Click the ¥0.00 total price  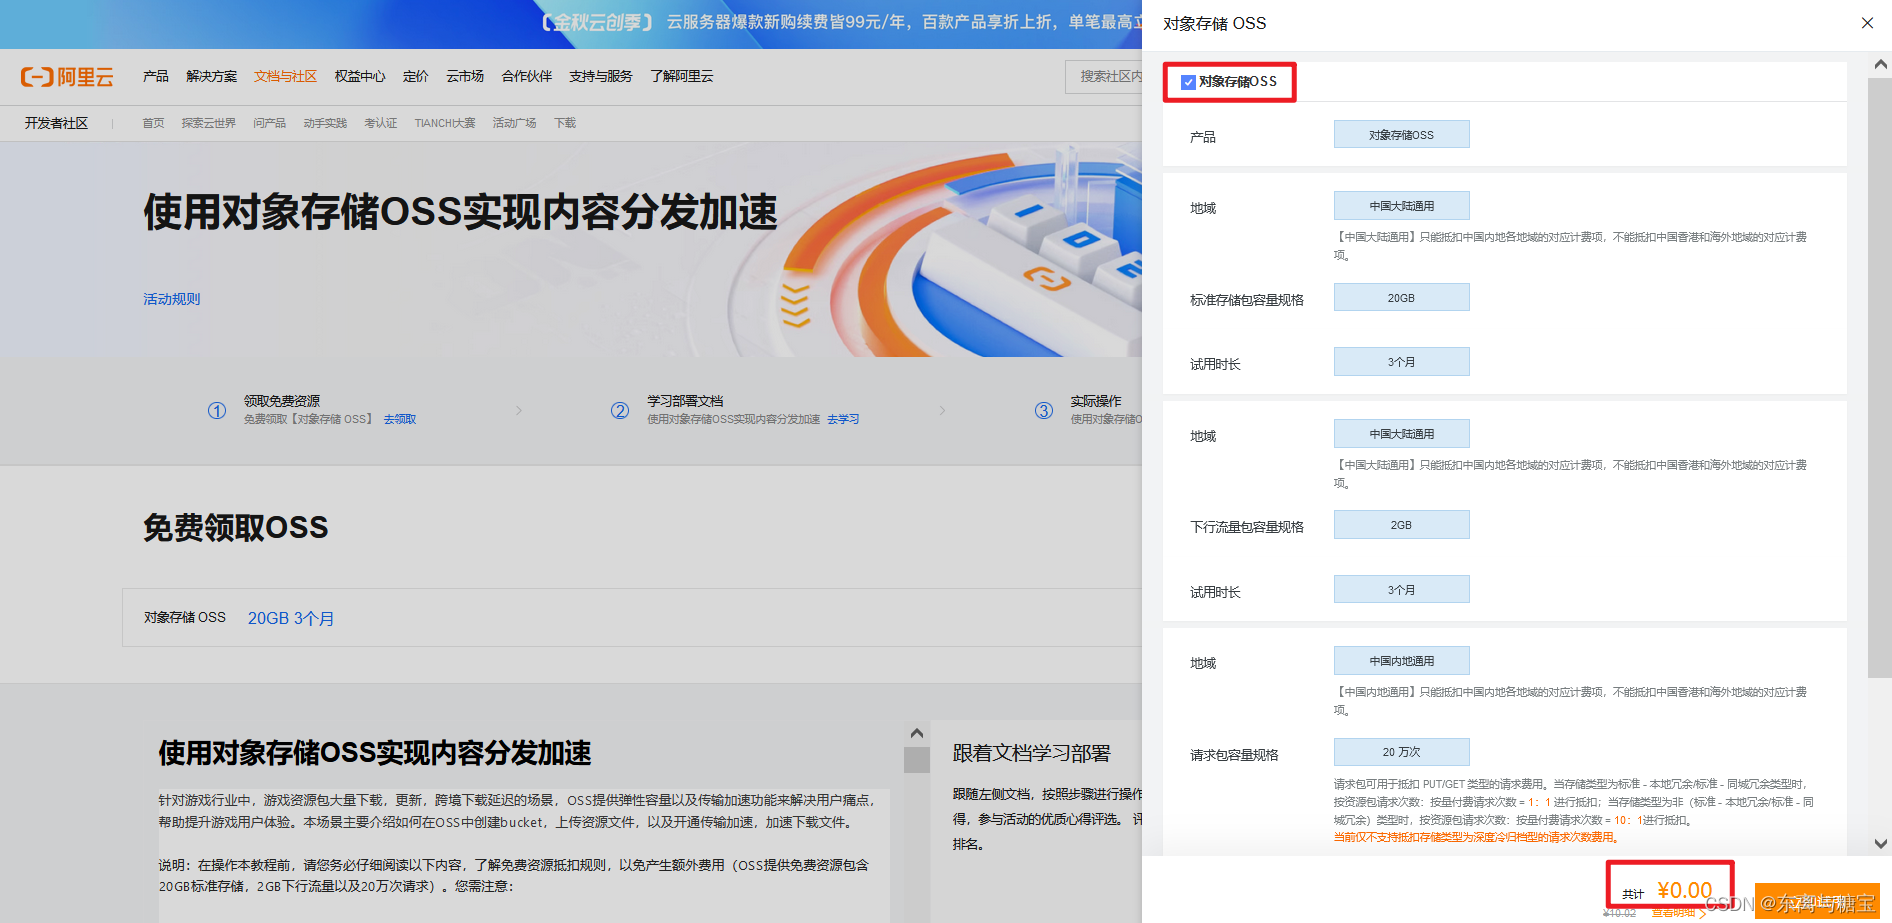1684,890
